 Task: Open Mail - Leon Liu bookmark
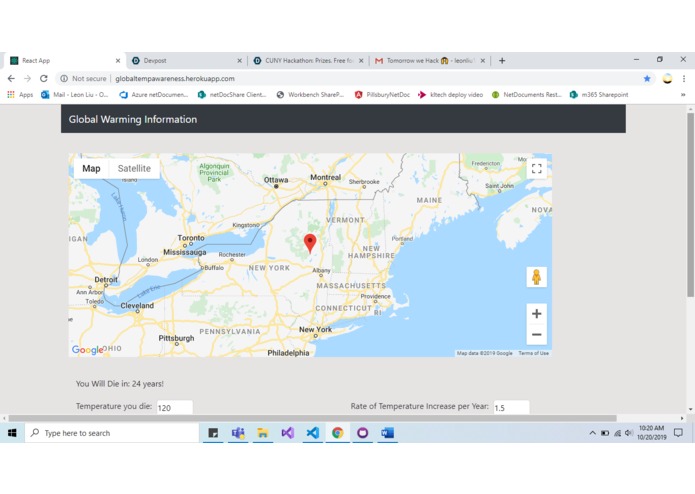click(74, 94)
